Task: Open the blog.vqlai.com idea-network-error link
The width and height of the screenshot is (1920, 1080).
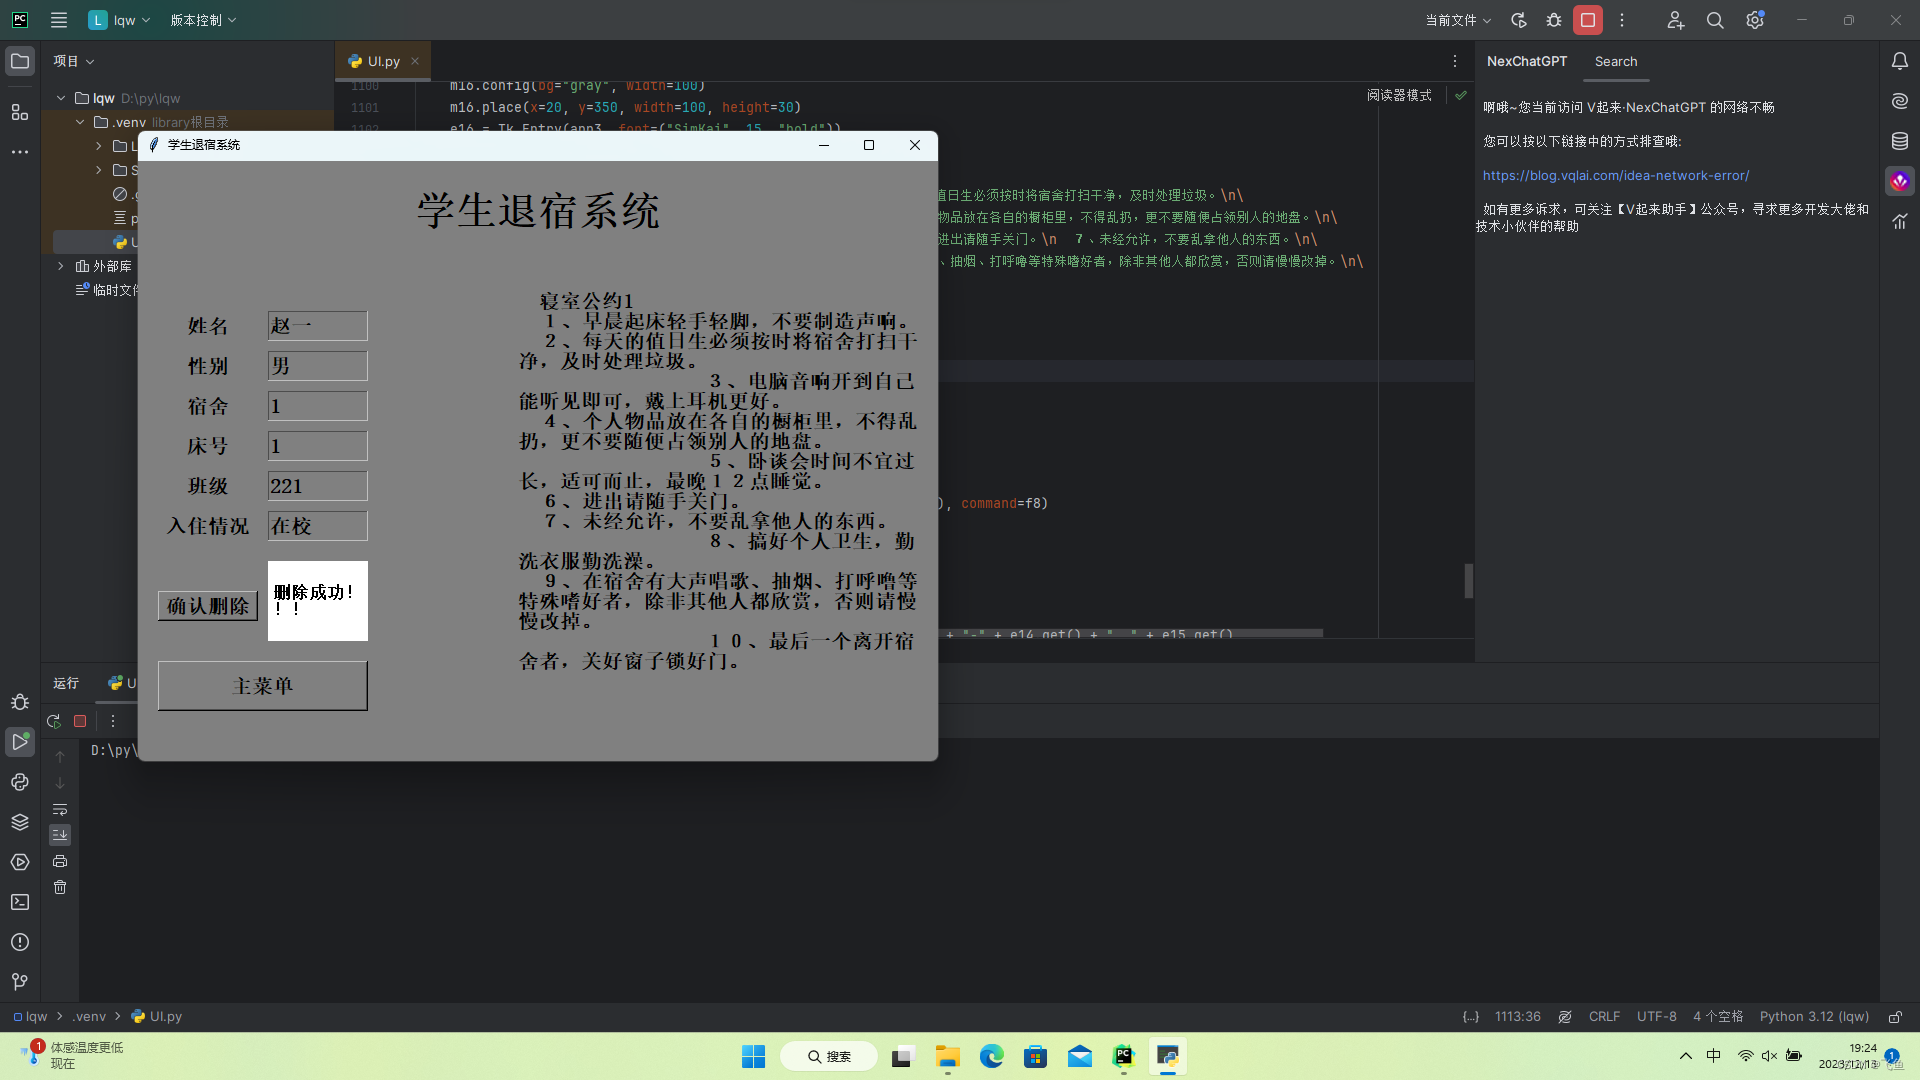Action: click(x=1616, y=175)
